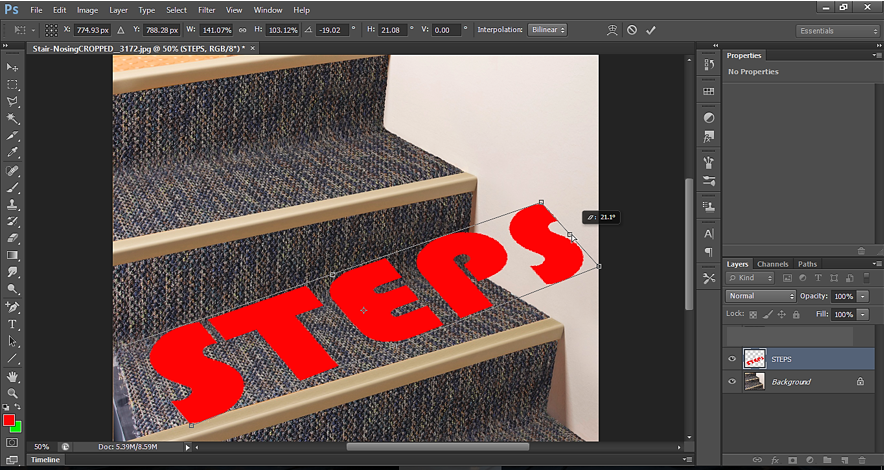Create a new adjustment layer

click(x=810, y=460)
